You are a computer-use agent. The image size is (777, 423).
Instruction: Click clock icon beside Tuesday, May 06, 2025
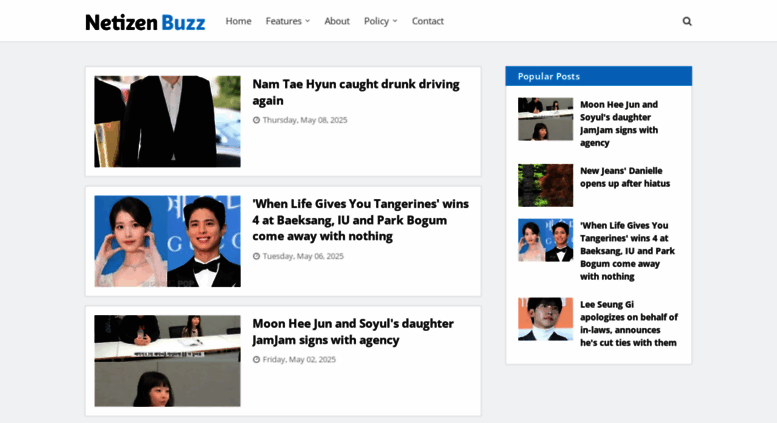pos(256,256)
